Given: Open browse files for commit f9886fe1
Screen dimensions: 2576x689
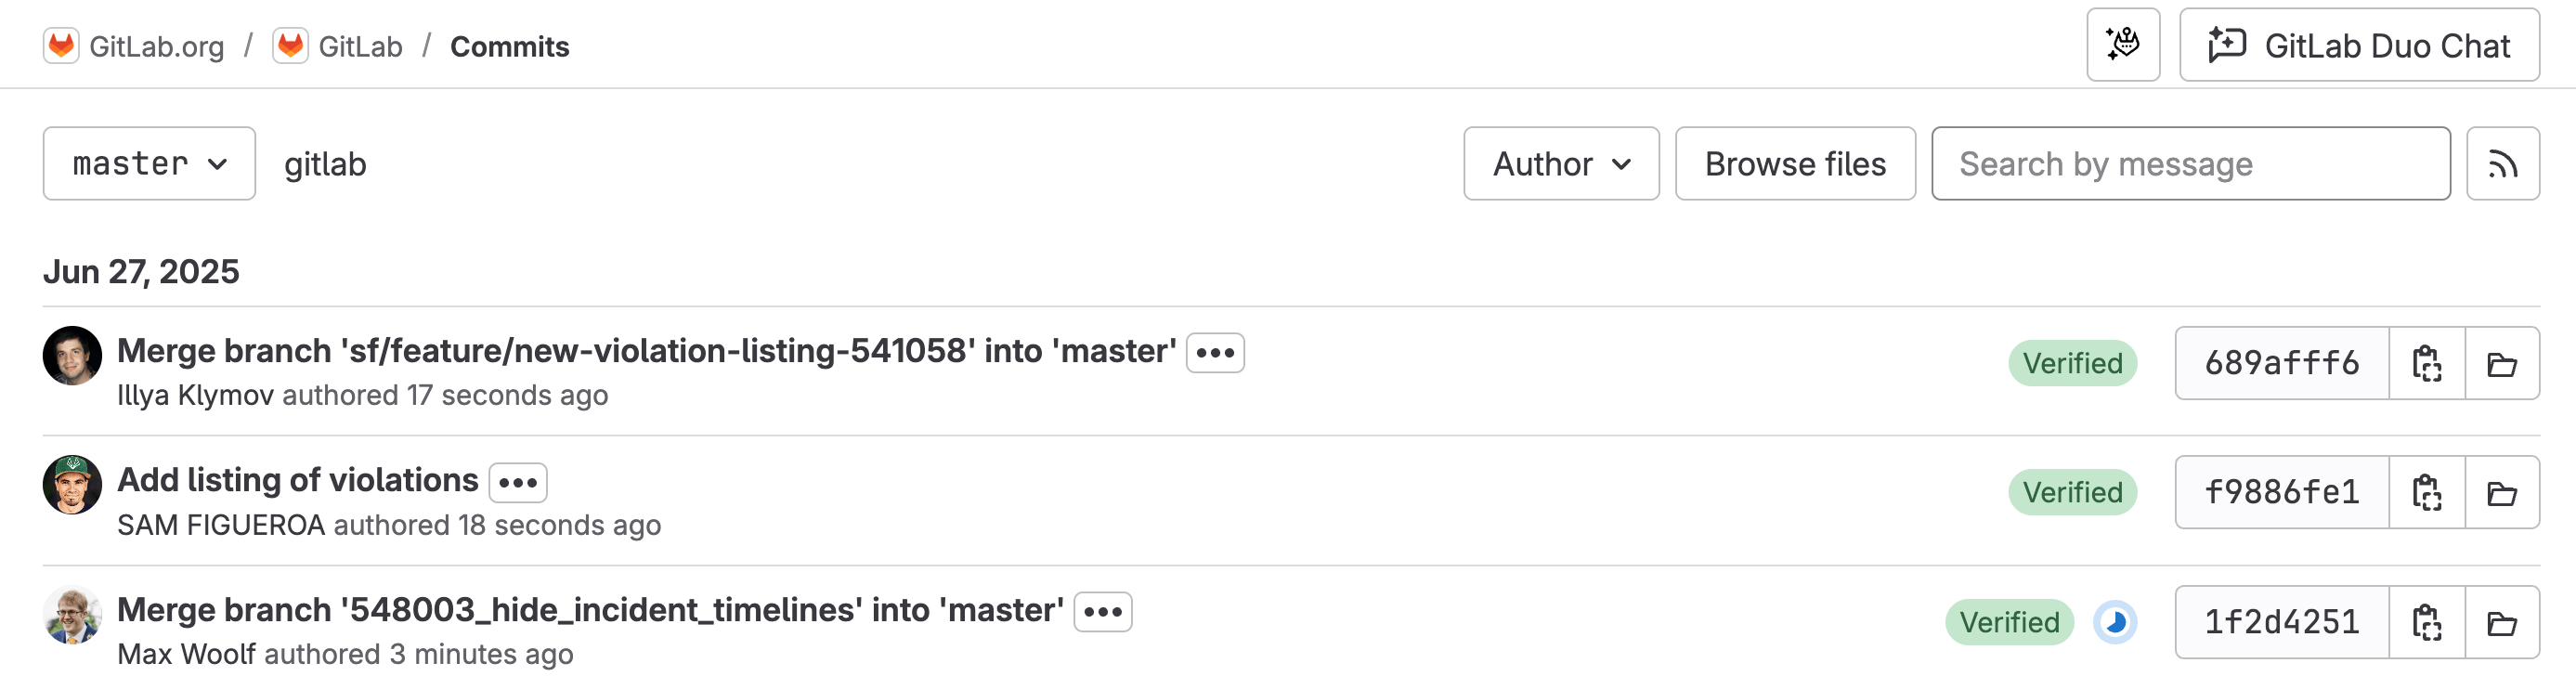Looking at the screenshot, I should (x=2504, y=491).
